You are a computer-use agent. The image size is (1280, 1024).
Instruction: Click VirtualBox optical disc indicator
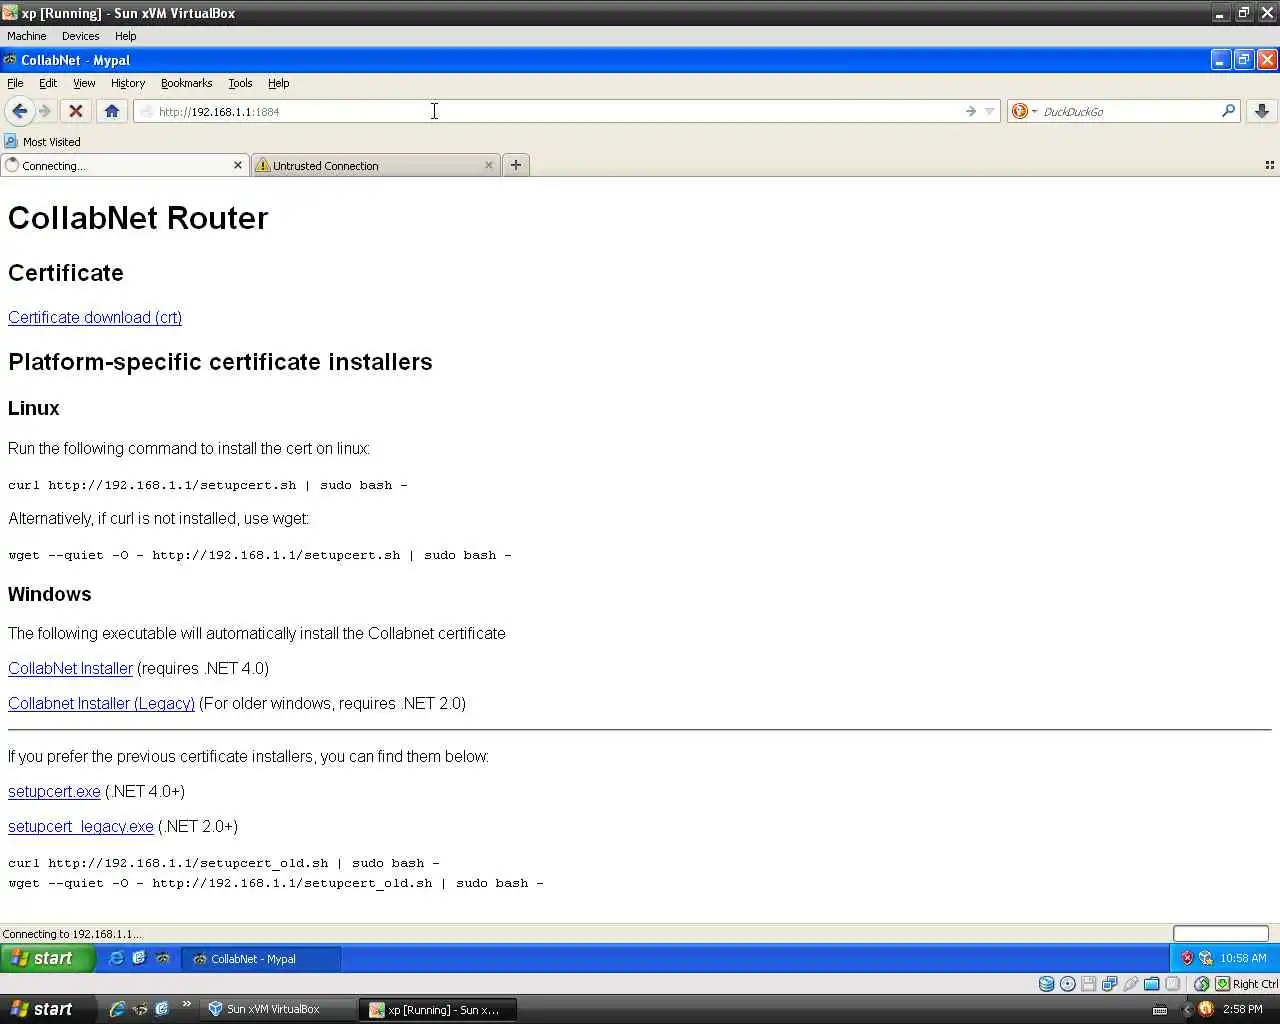1068,984
